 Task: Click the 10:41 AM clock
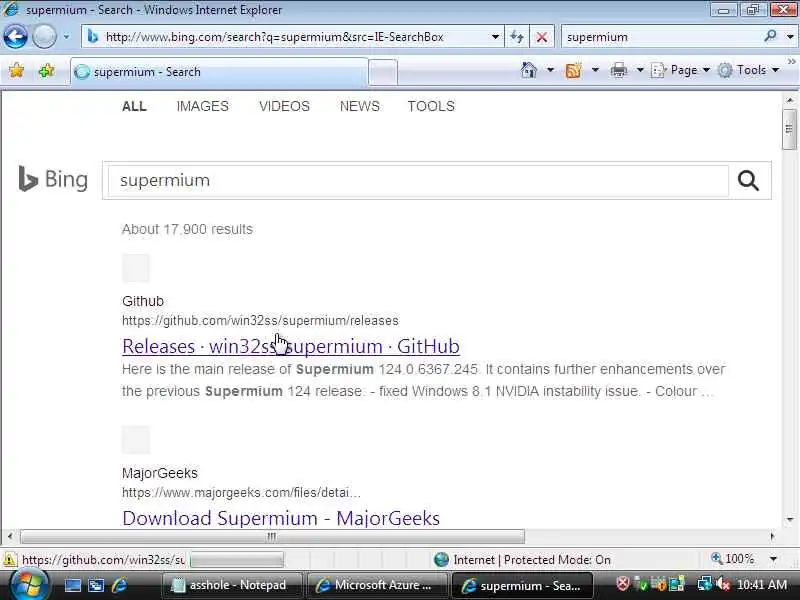pos(762,585)
